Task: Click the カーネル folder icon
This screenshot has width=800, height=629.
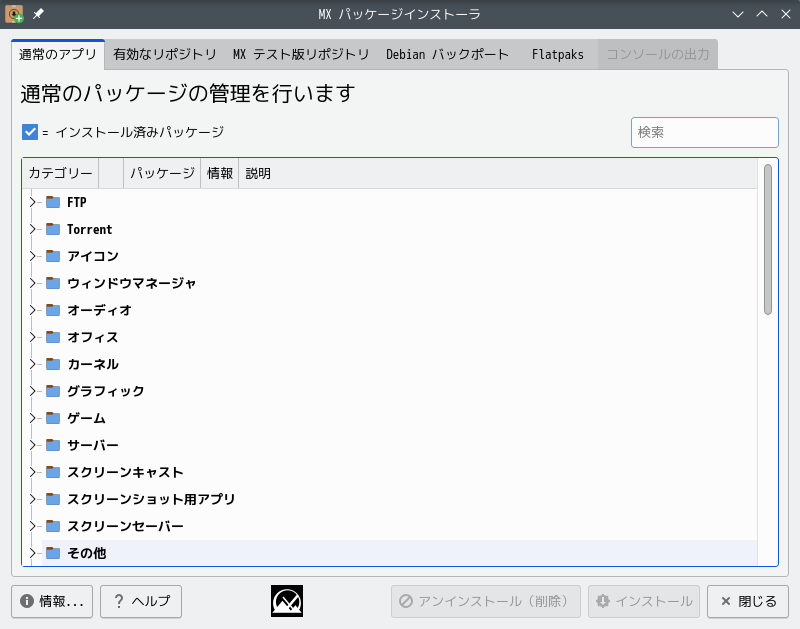Action: click(x=53, y=364)
